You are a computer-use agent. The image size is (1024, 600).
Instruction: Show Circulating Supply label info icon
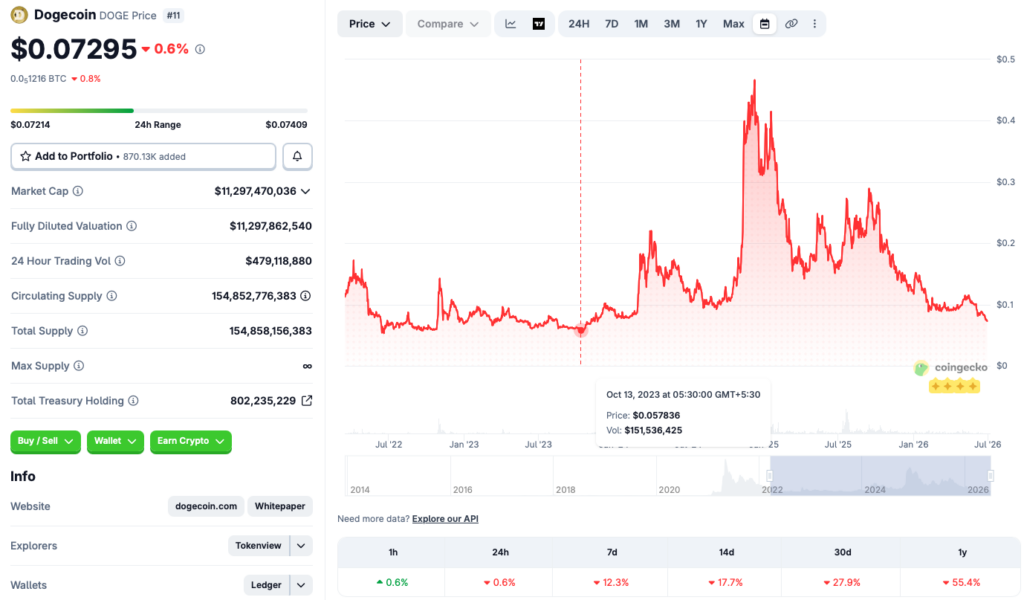point(112,296)
